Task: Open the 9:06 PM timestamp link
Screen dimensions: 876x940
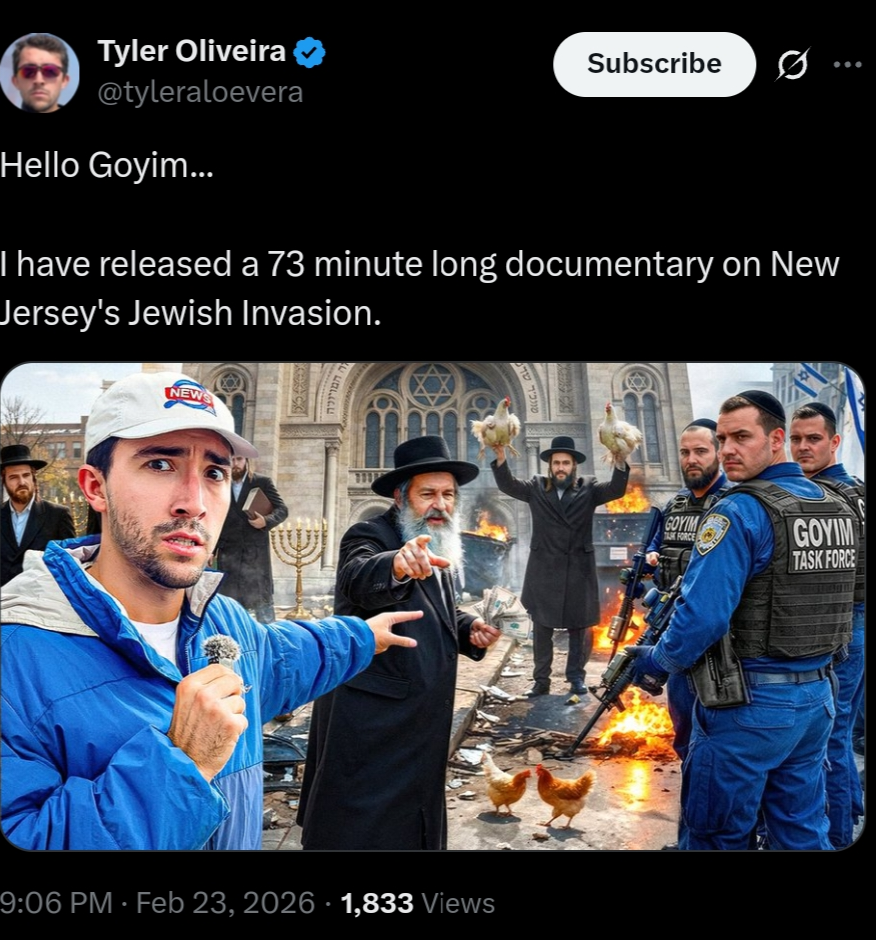Action: click(x=56, y=903)
